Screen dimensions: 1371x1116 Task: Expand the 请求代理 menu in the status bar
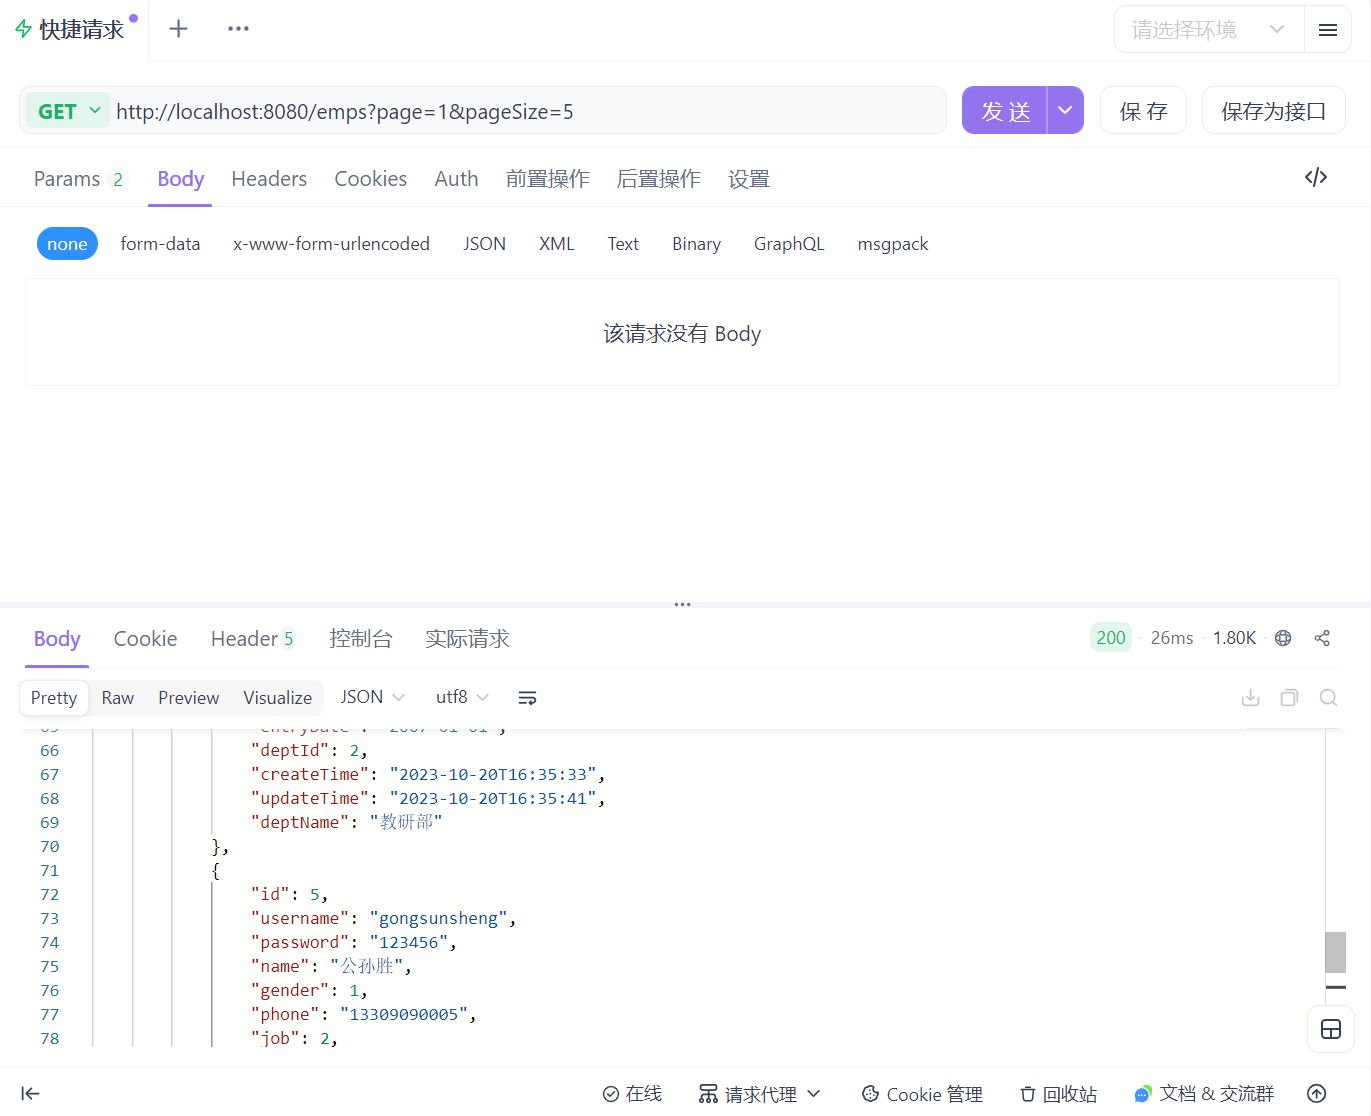point(813,1094)
